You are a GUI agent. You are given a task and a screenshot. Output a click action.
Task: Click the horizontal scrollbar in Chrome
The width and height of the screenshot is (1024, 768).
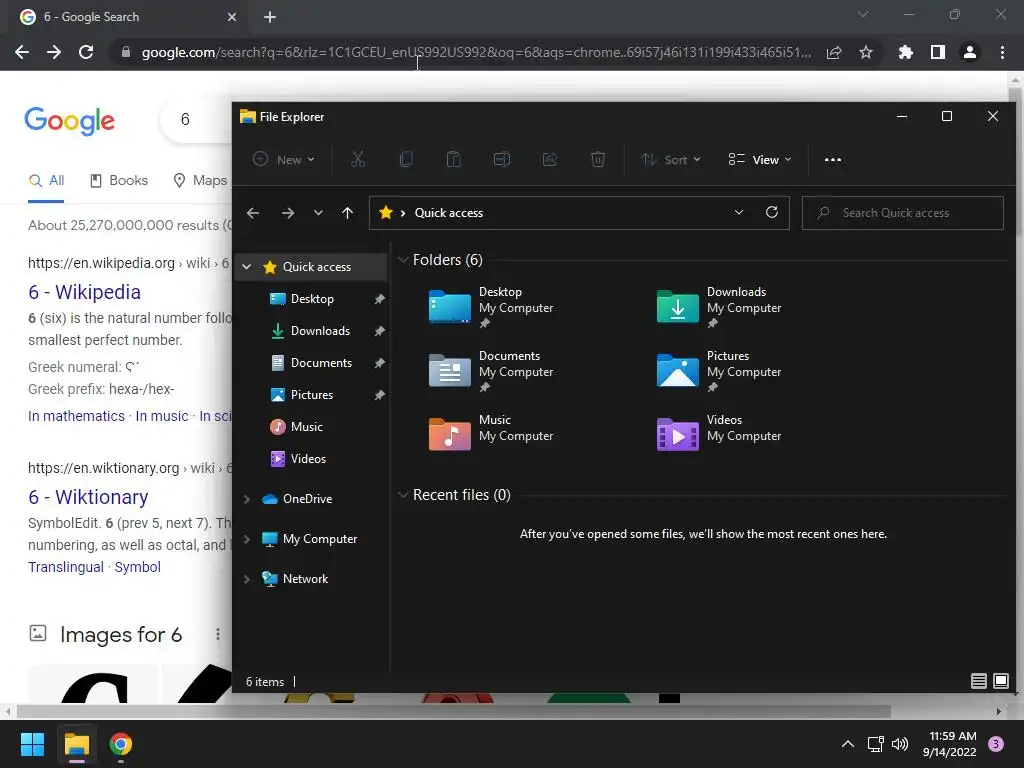coord(453,711)
